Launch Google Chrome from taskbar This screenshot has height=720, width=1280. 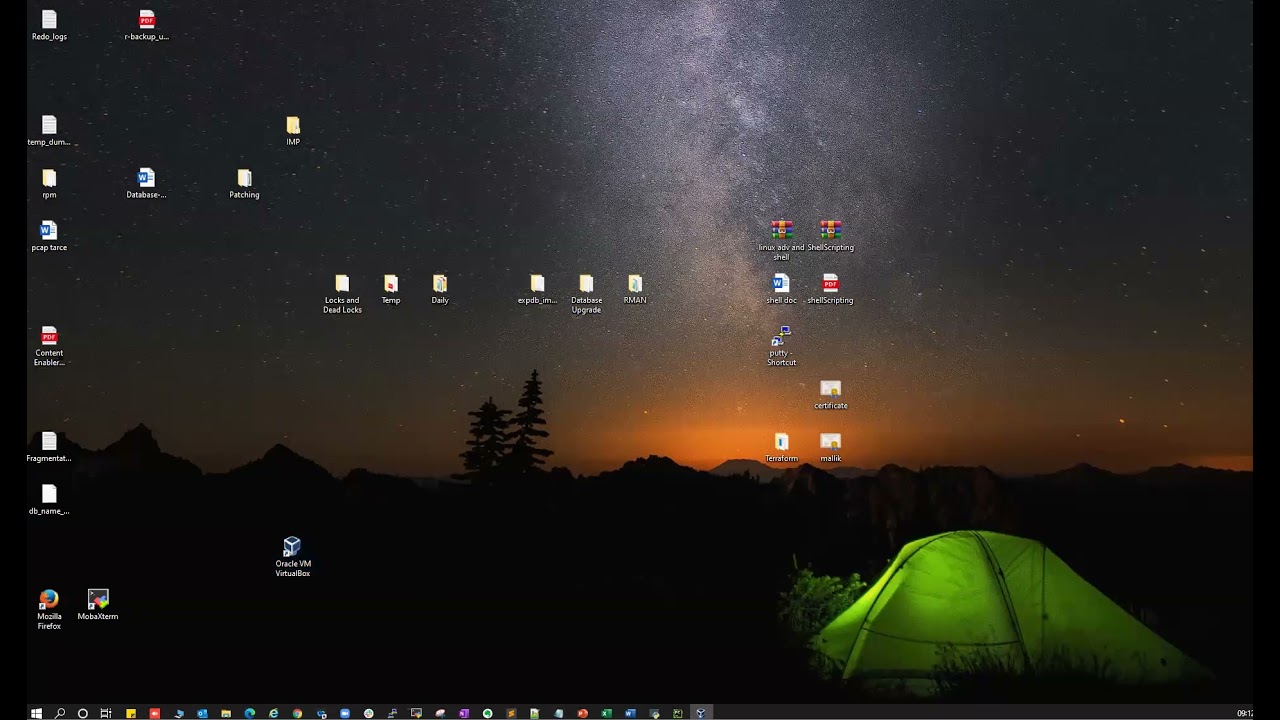297,713
